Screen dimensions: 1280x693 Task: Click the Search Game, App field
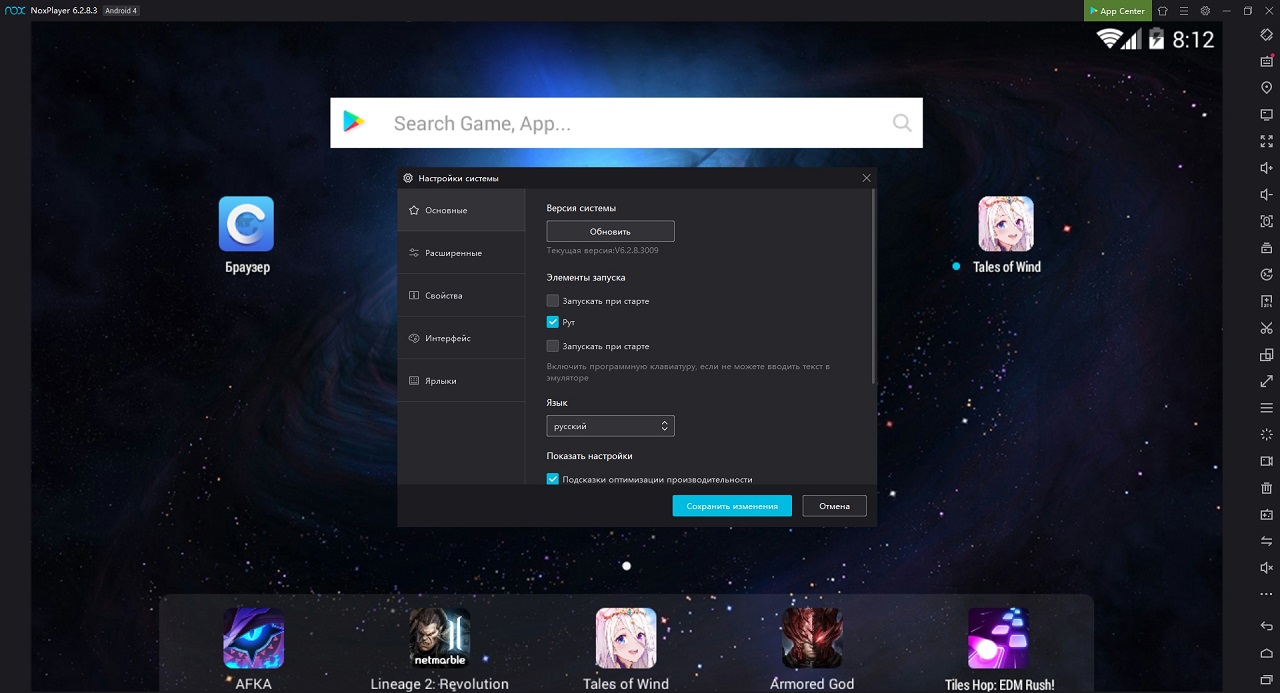(x=626, y=123)
